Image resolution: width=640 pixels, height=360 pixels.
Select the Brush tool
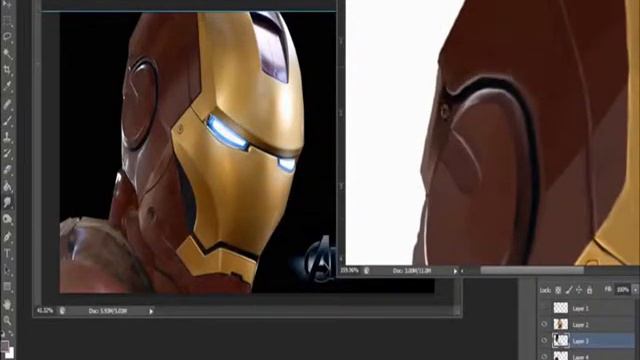tap(7, 120)
